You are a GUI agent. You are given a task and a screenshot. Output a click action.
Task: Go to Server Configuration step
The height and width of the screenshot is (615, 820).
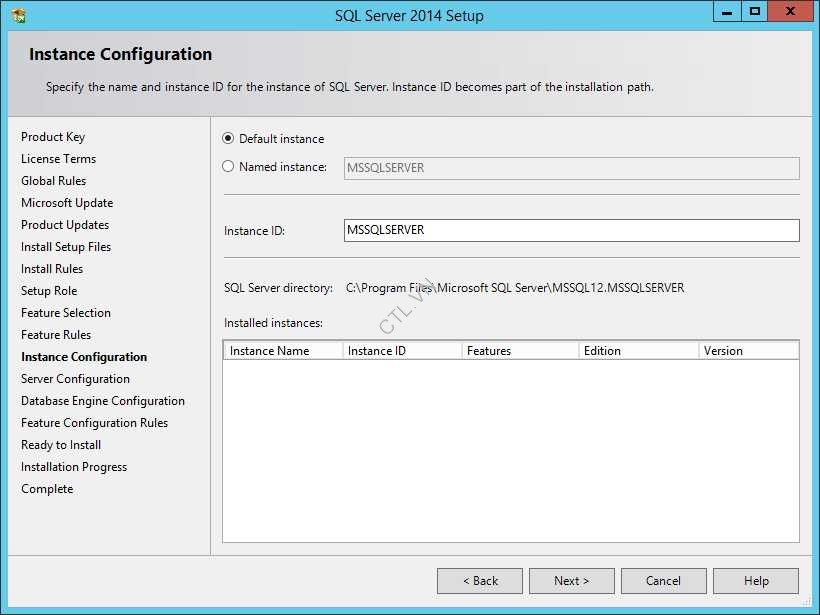click(x=74, y=378)
